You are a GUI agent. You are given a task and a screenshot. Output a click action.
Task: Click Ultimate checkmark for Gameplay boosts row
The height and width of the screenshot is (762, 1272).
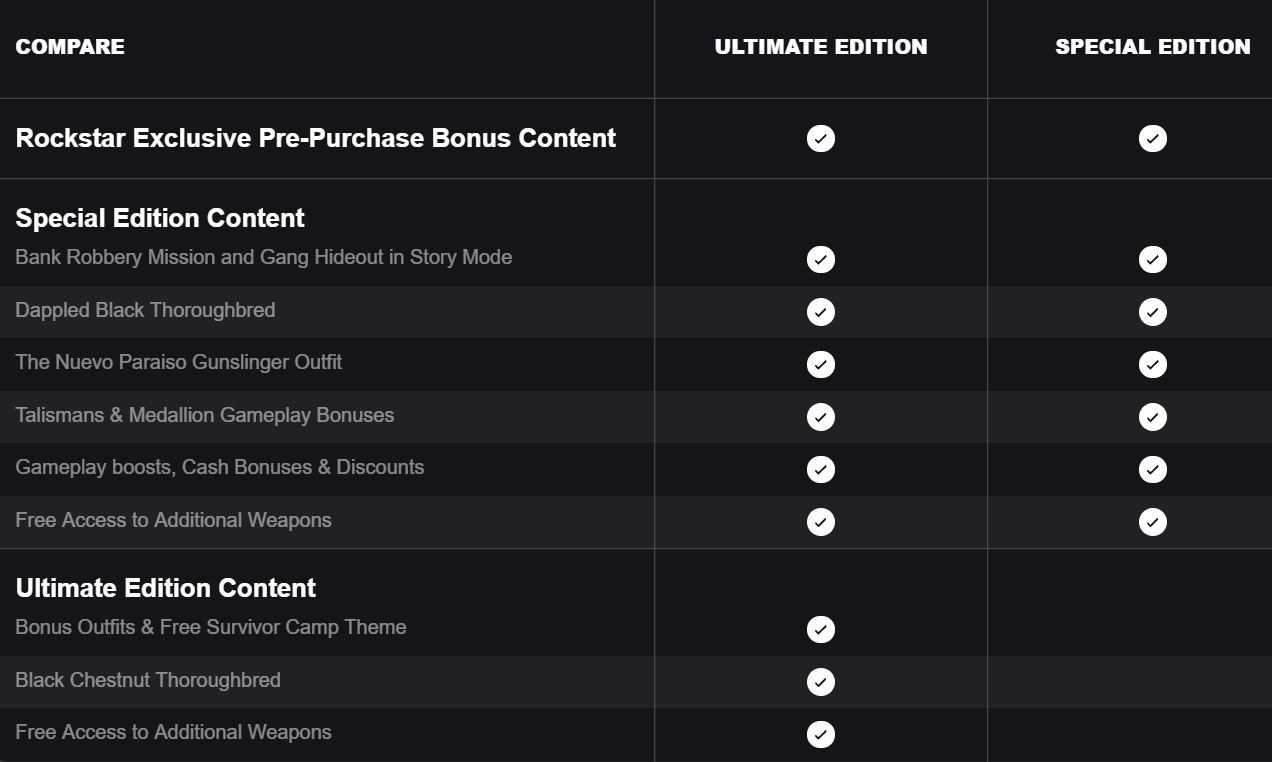[820, 469]
